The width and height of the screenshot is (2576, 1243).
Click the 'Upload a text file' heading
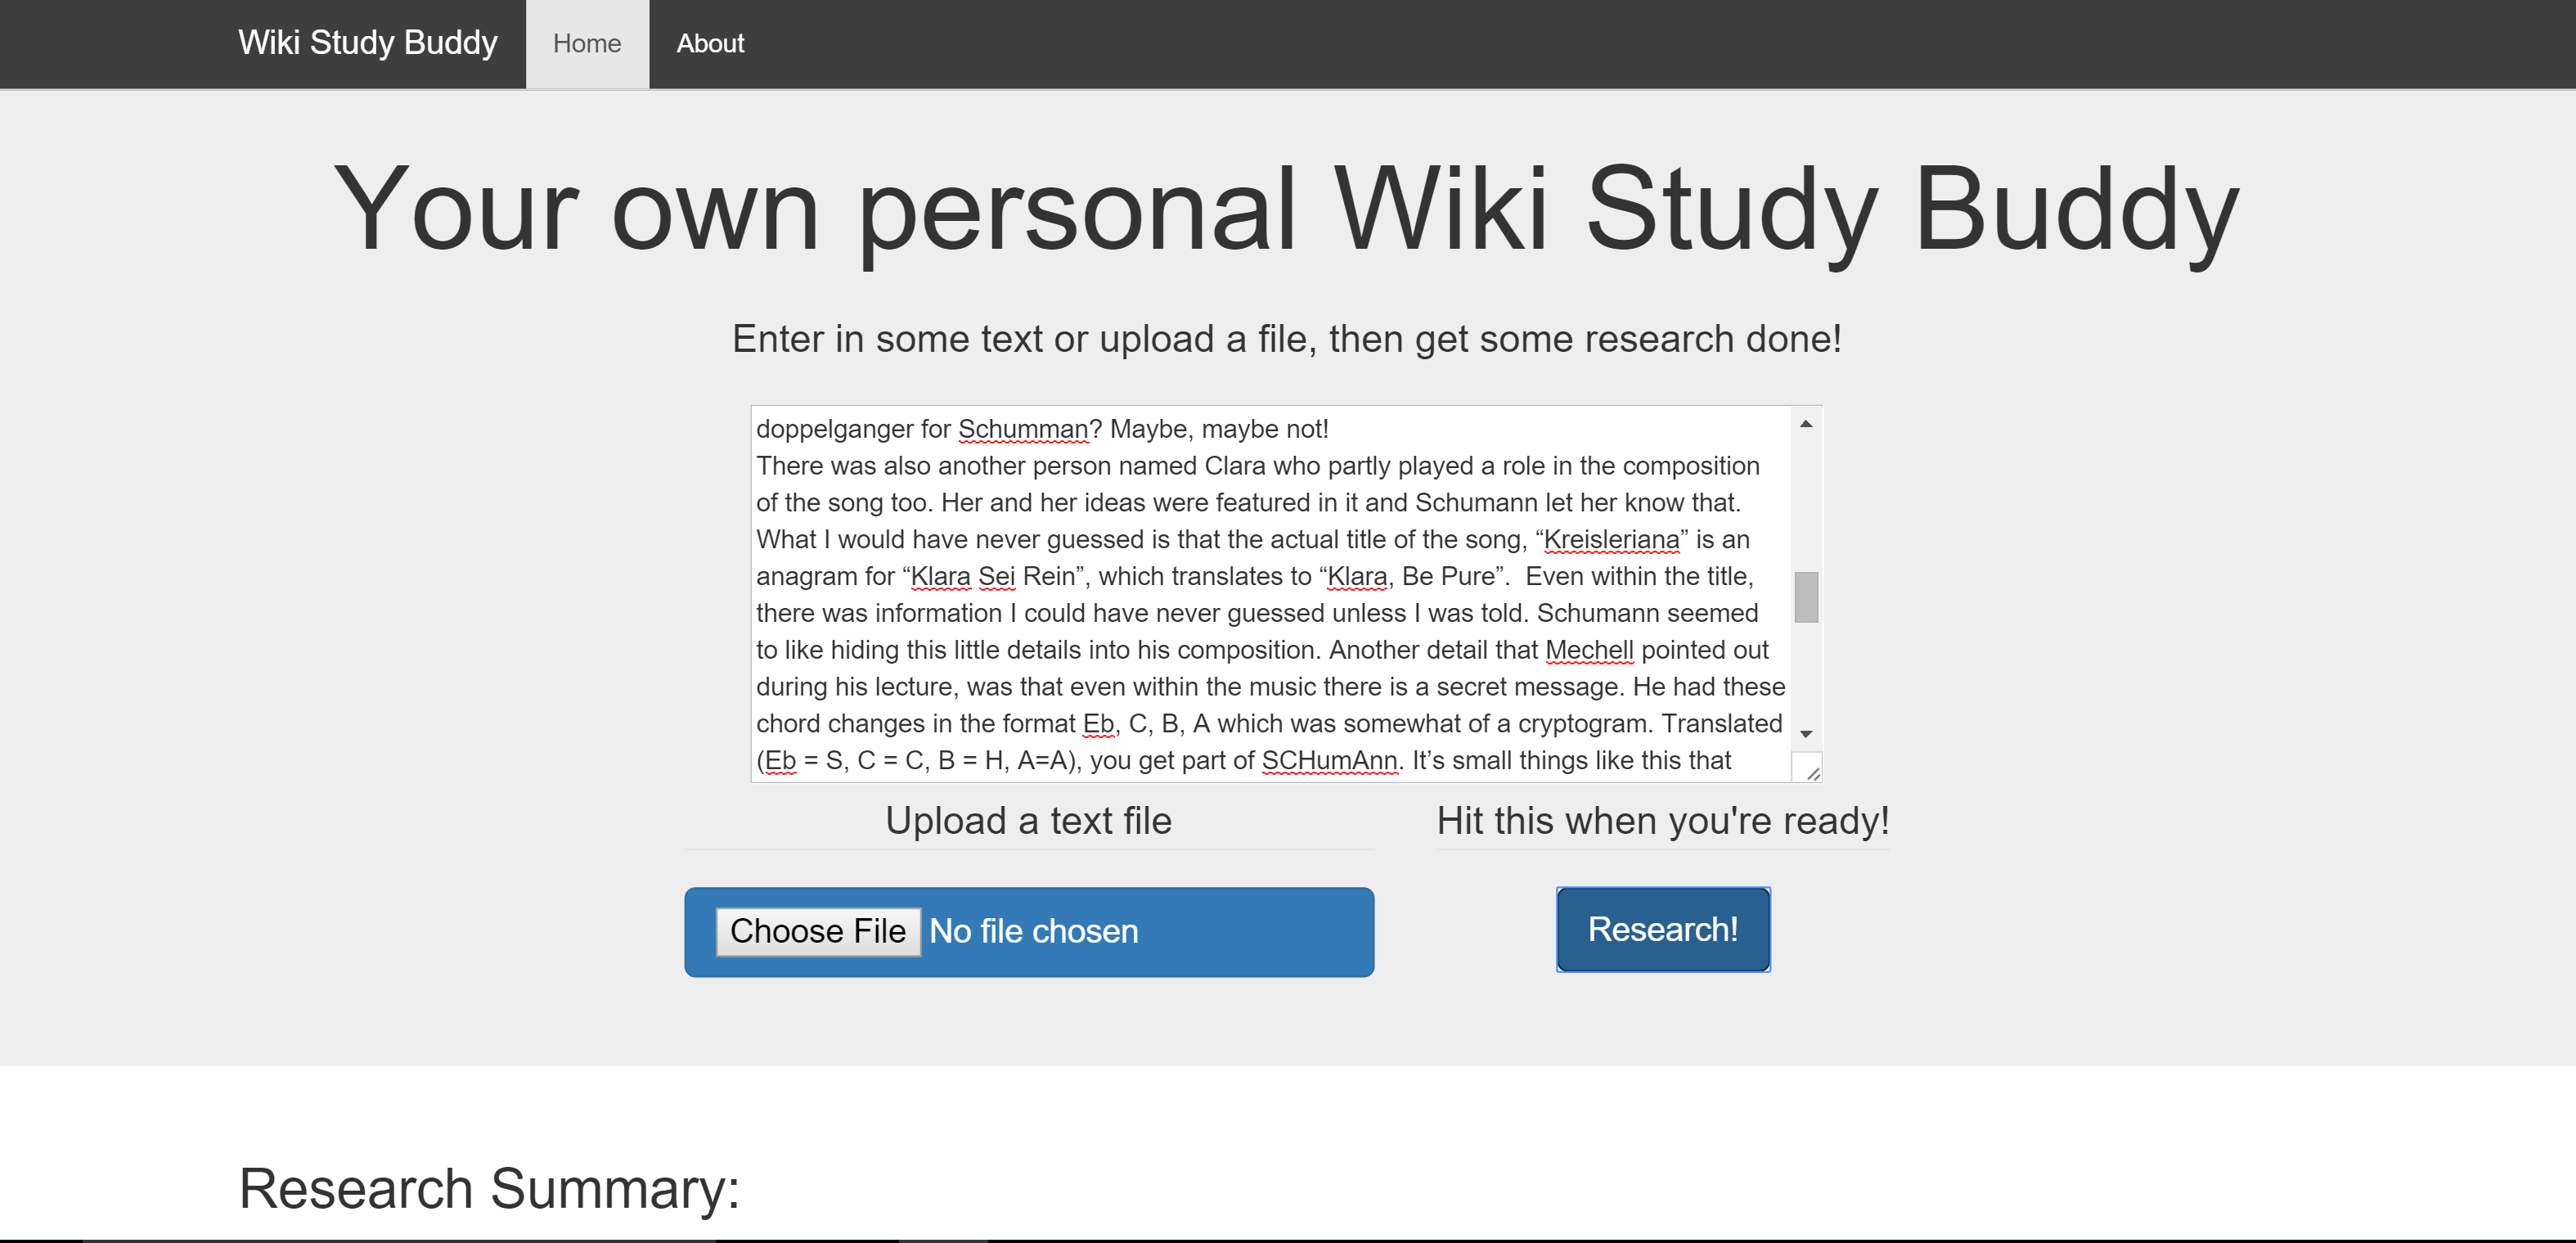point(1028,821)
